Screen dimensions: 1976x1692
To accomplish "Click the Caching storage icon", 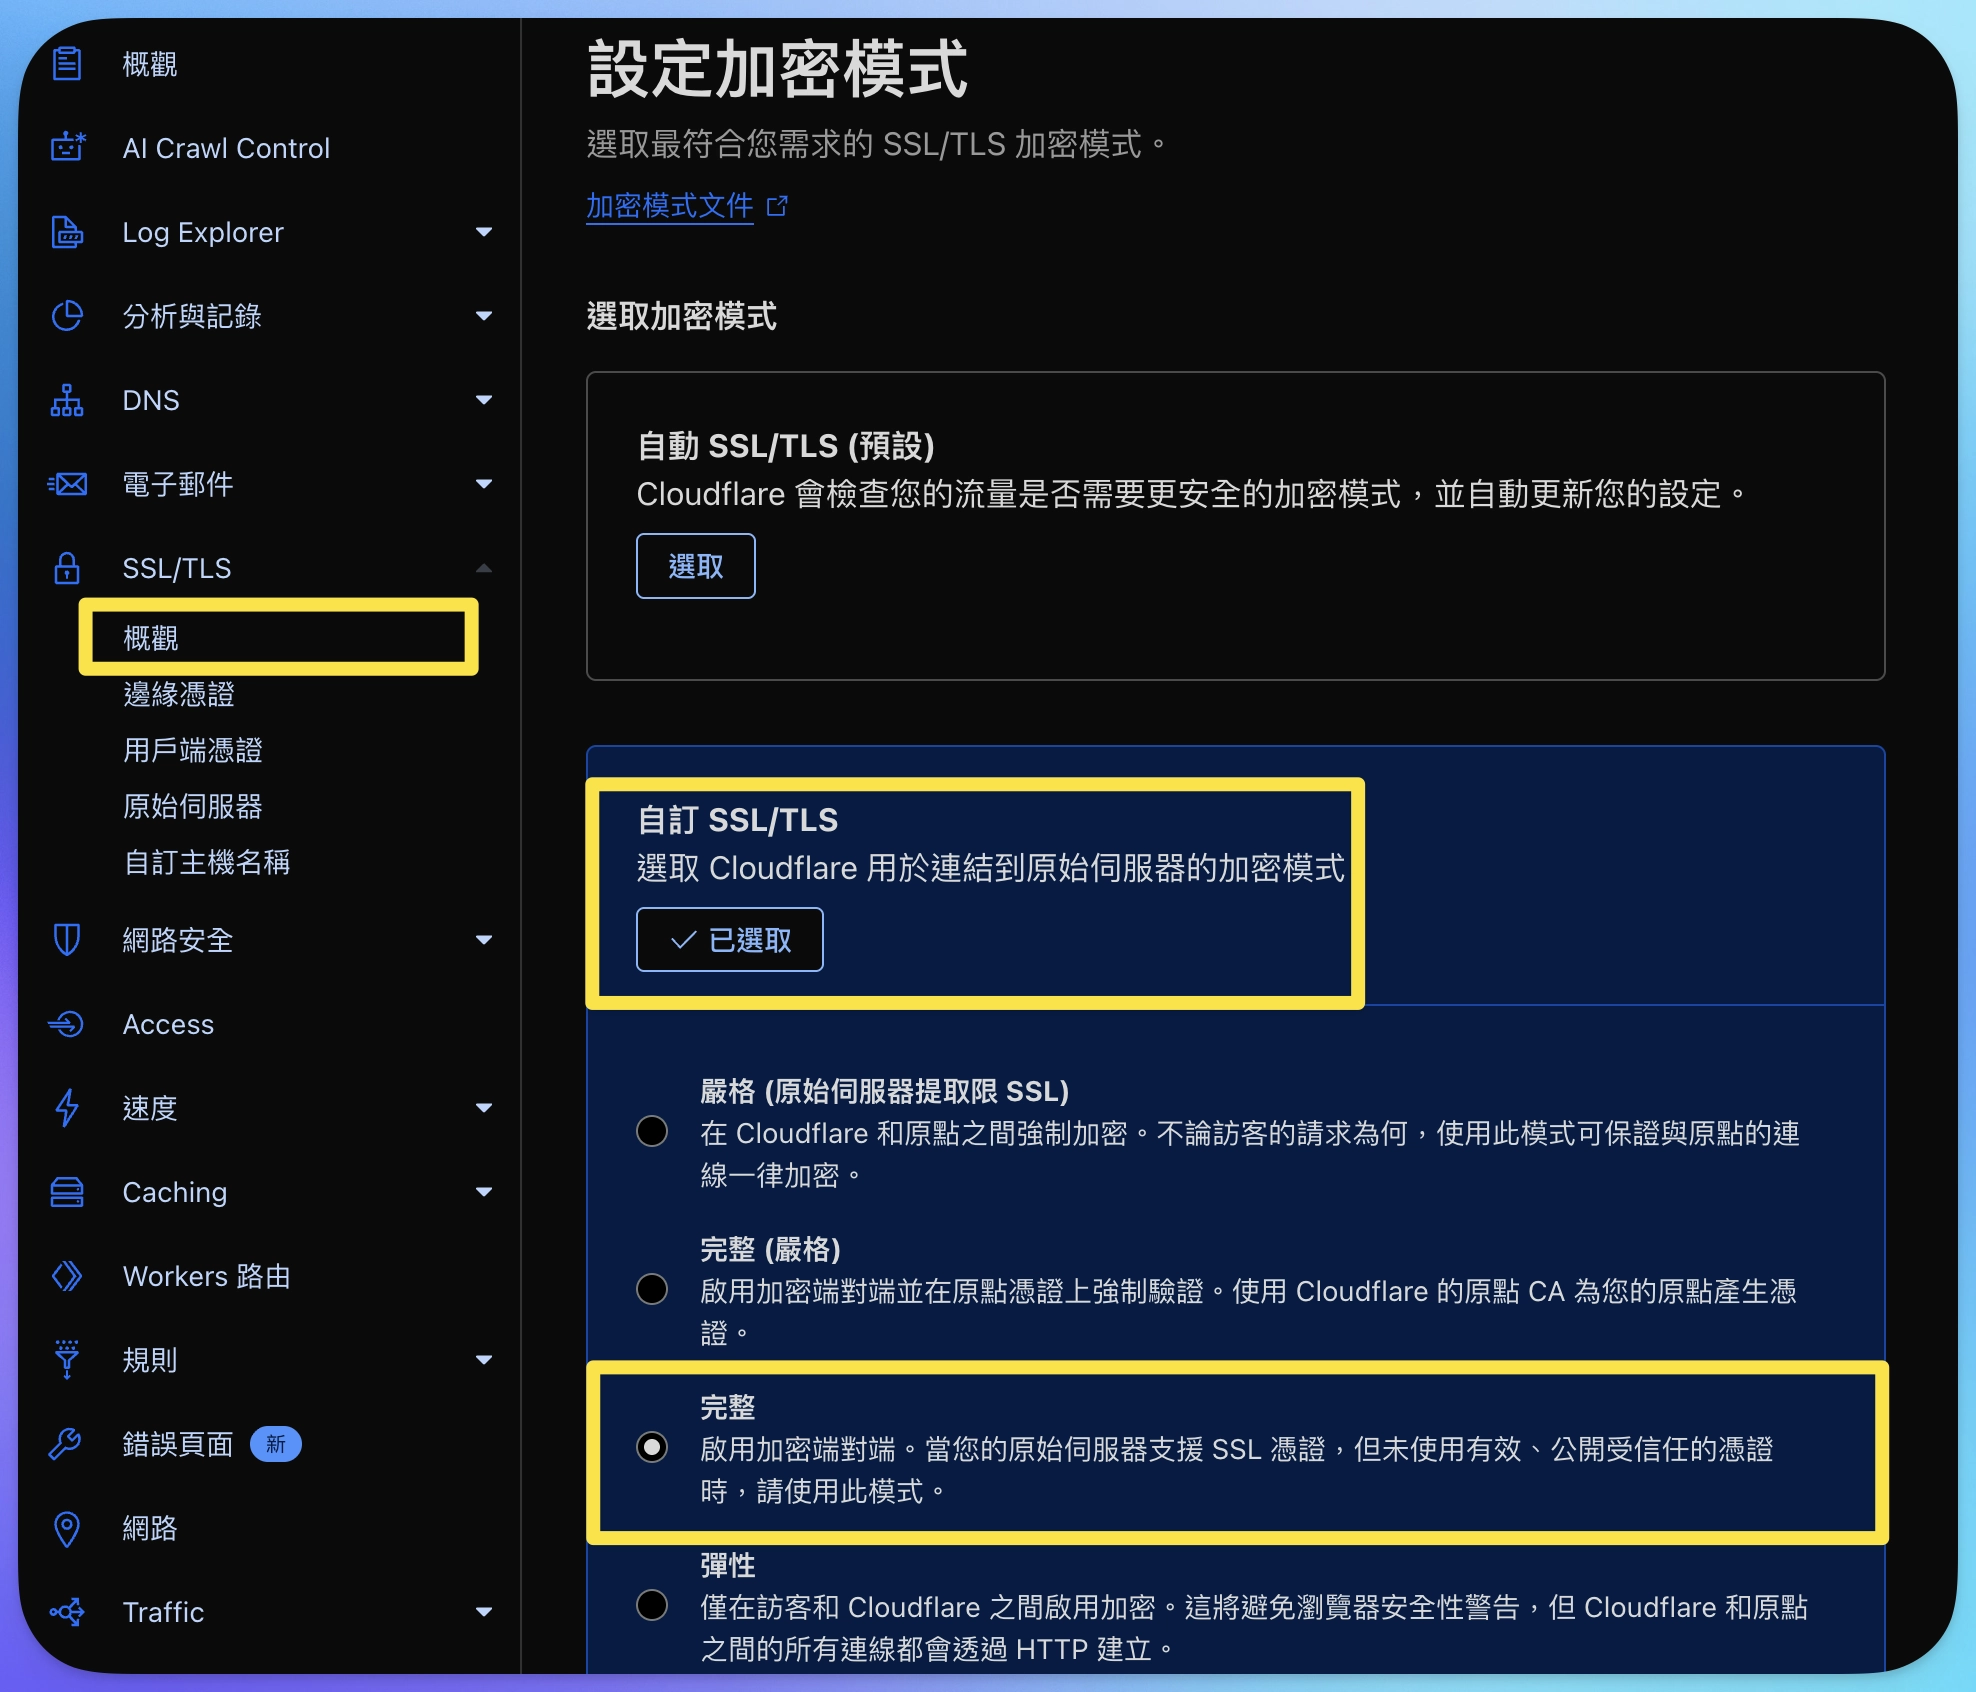I will pyautogui.click(x=67, y=1192).
